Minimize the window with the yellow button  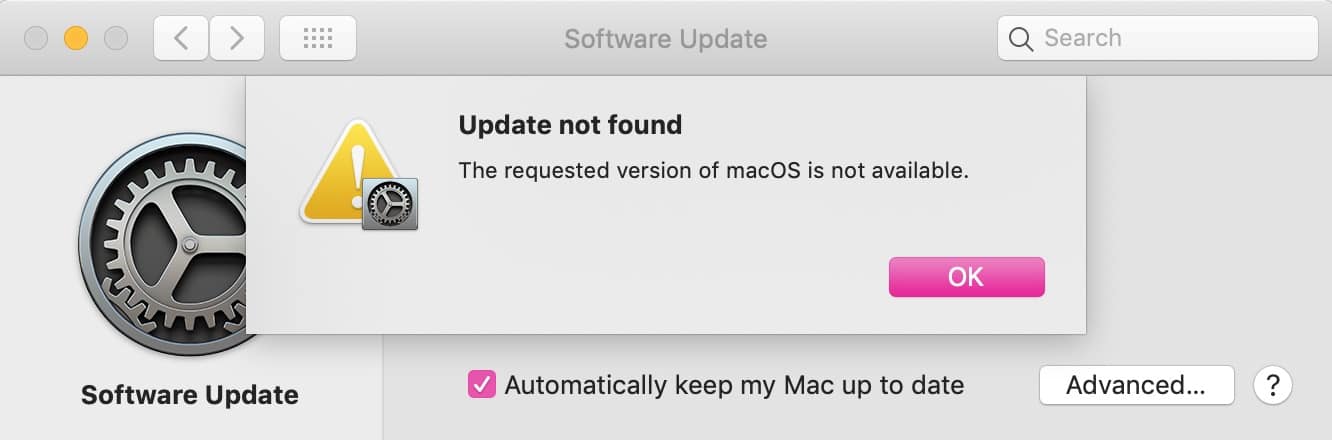(x=76, y=39)
